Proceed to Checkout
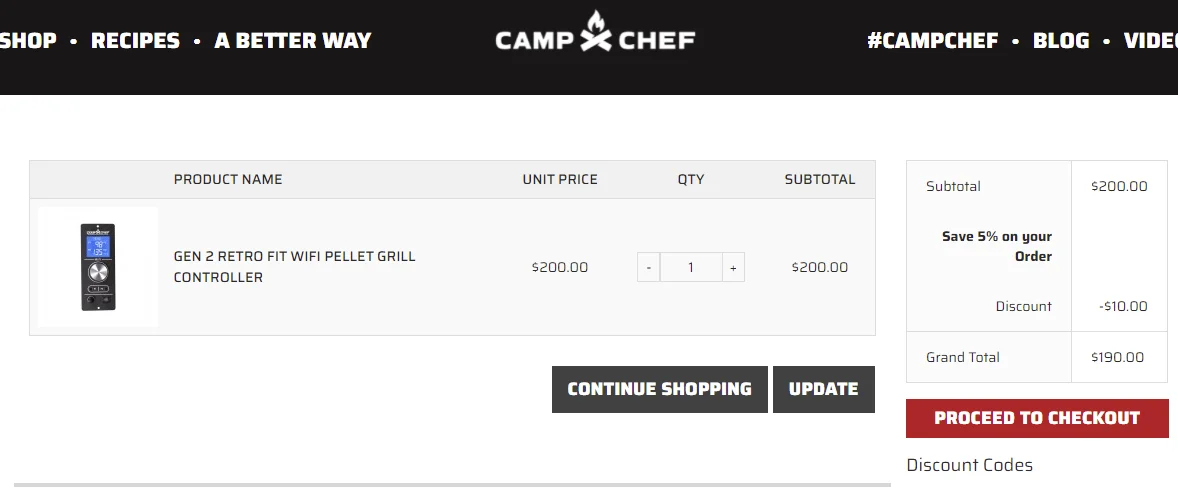 click(1037, 418)
